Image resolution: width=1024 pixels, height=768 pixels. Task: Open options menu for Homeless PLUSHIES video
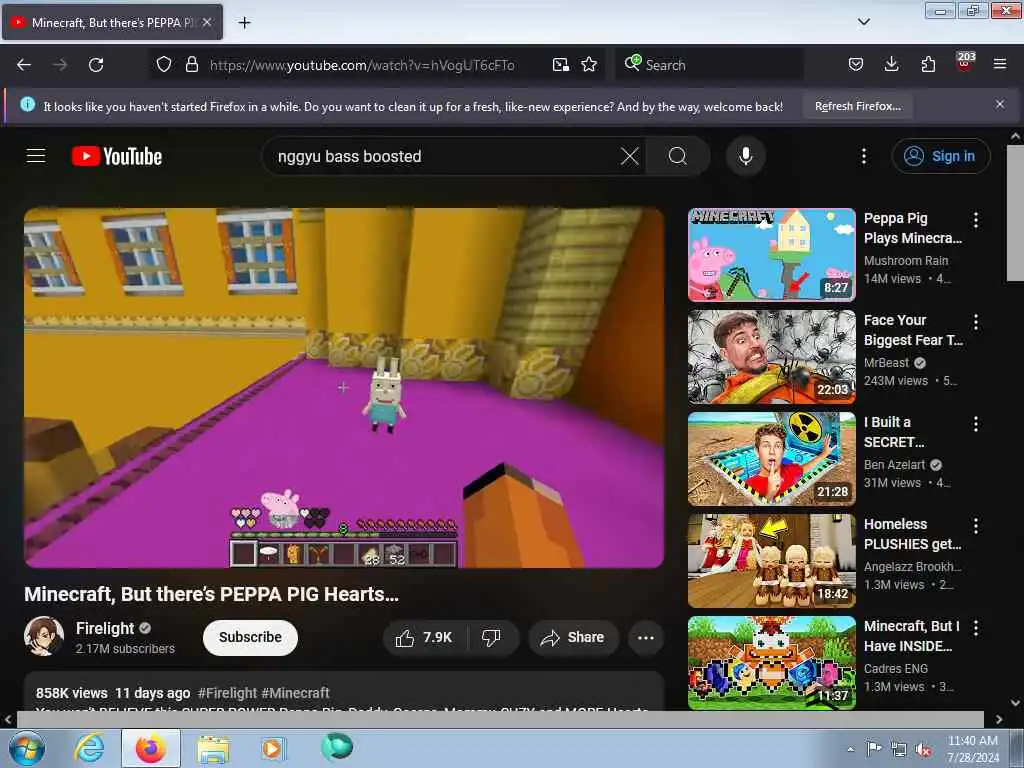[x=976, y=526]
